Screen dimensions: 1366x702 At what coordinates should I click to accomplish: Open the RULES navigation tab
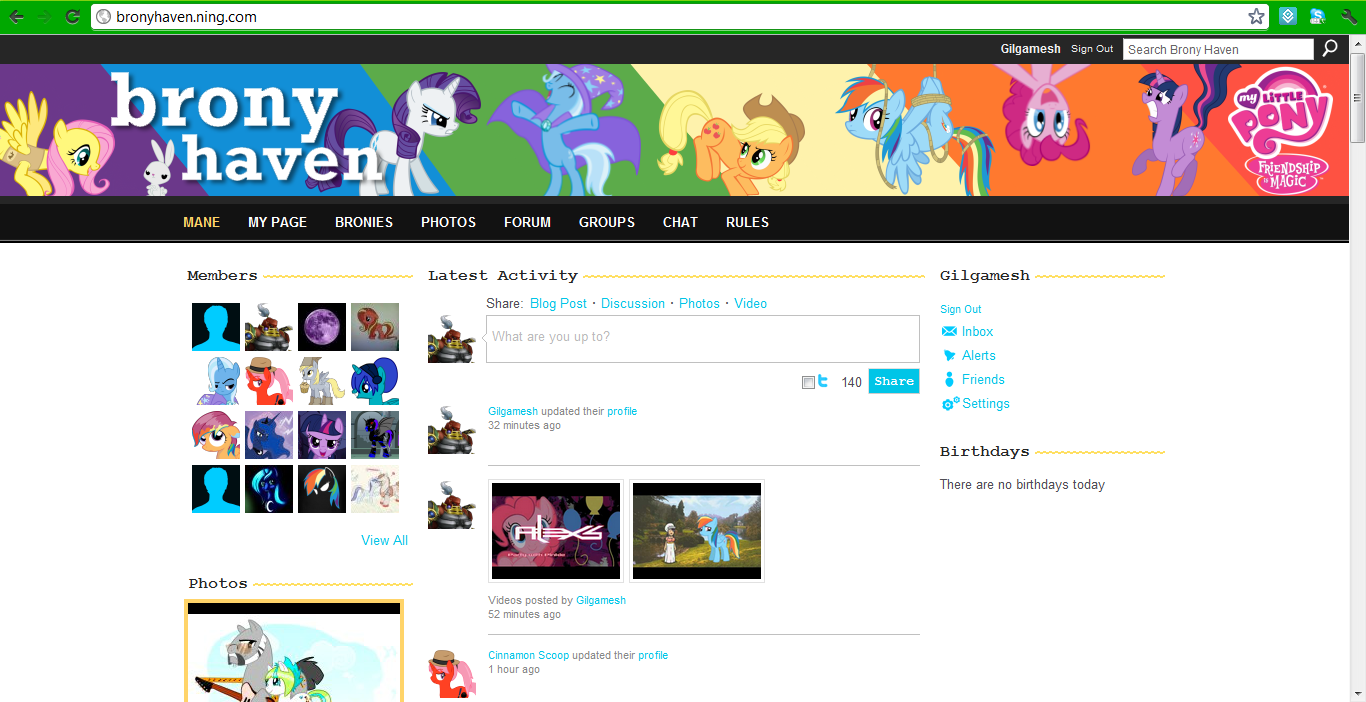click(747, 222)
